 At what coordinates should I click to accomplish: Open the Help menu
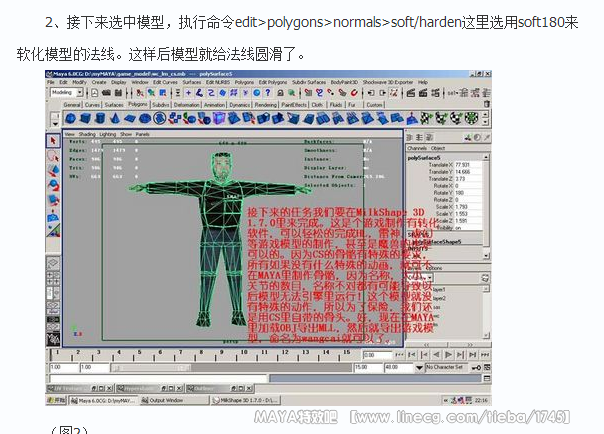pos(423,82)
